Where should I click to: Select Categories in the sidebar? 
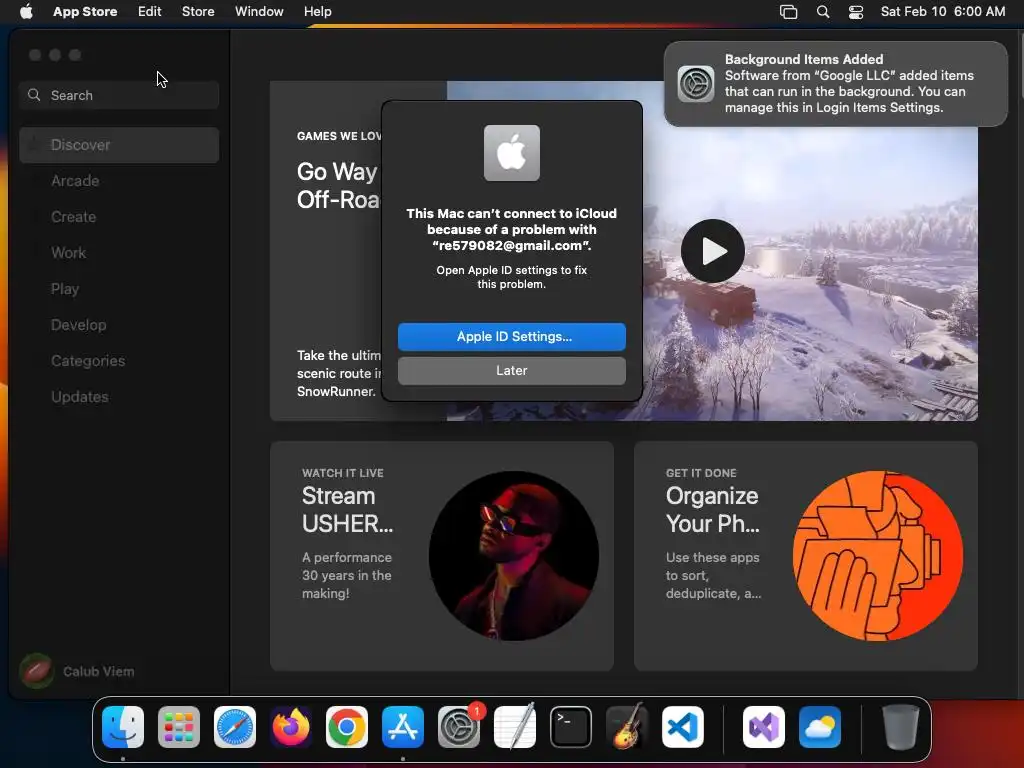tap(119, 360)
